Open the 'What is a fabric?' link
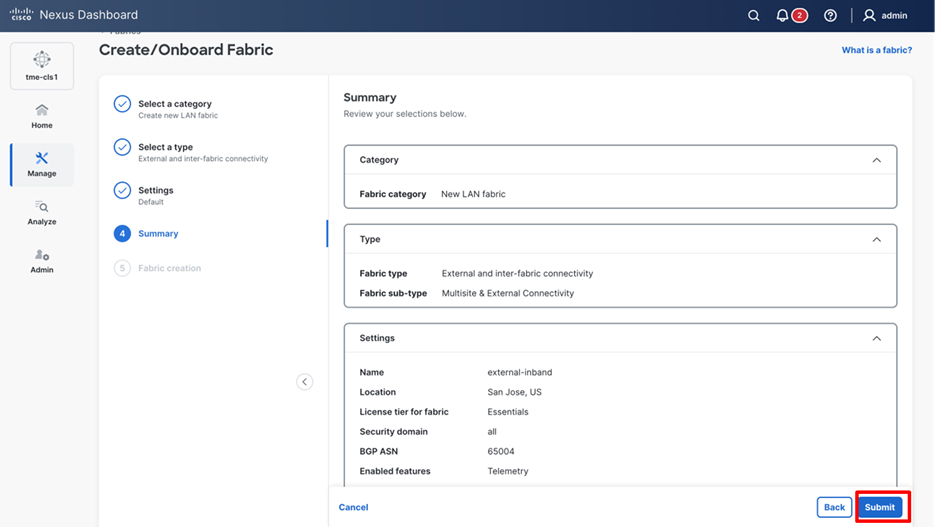The image size is (936, 527). [876, 50]
